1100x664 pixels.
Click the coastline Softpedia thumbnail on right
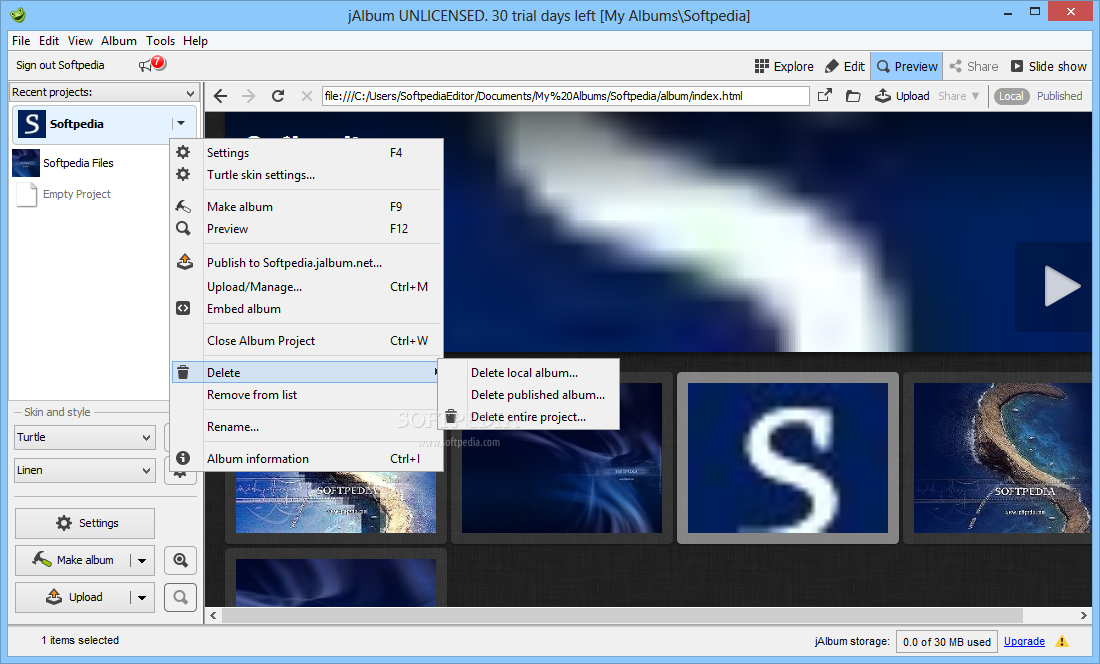1002,458
